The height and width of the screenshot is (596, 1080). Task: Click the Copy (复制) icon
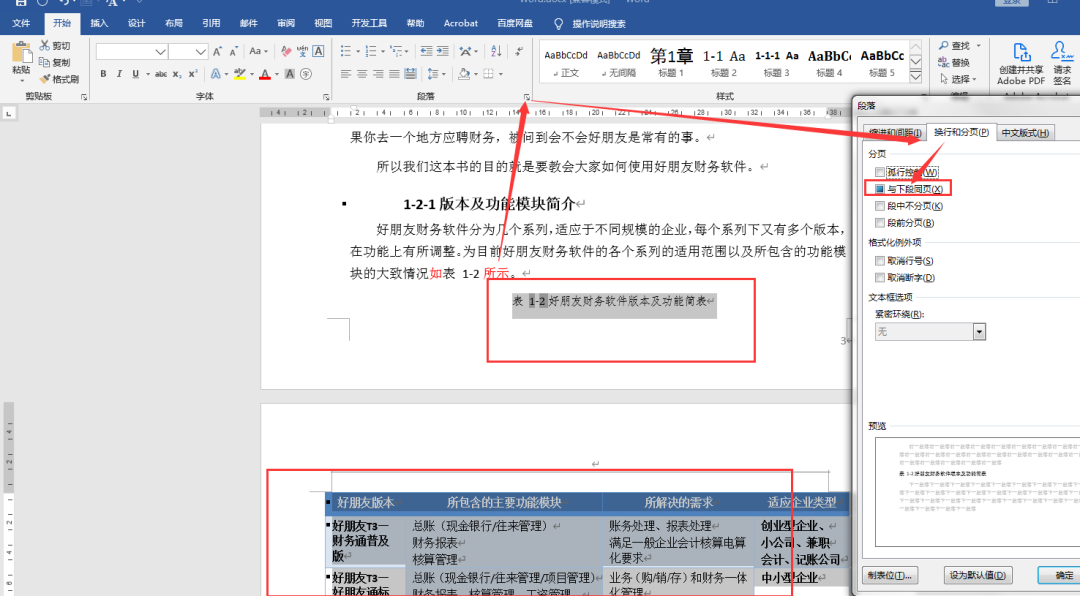[x=45, y=62]
